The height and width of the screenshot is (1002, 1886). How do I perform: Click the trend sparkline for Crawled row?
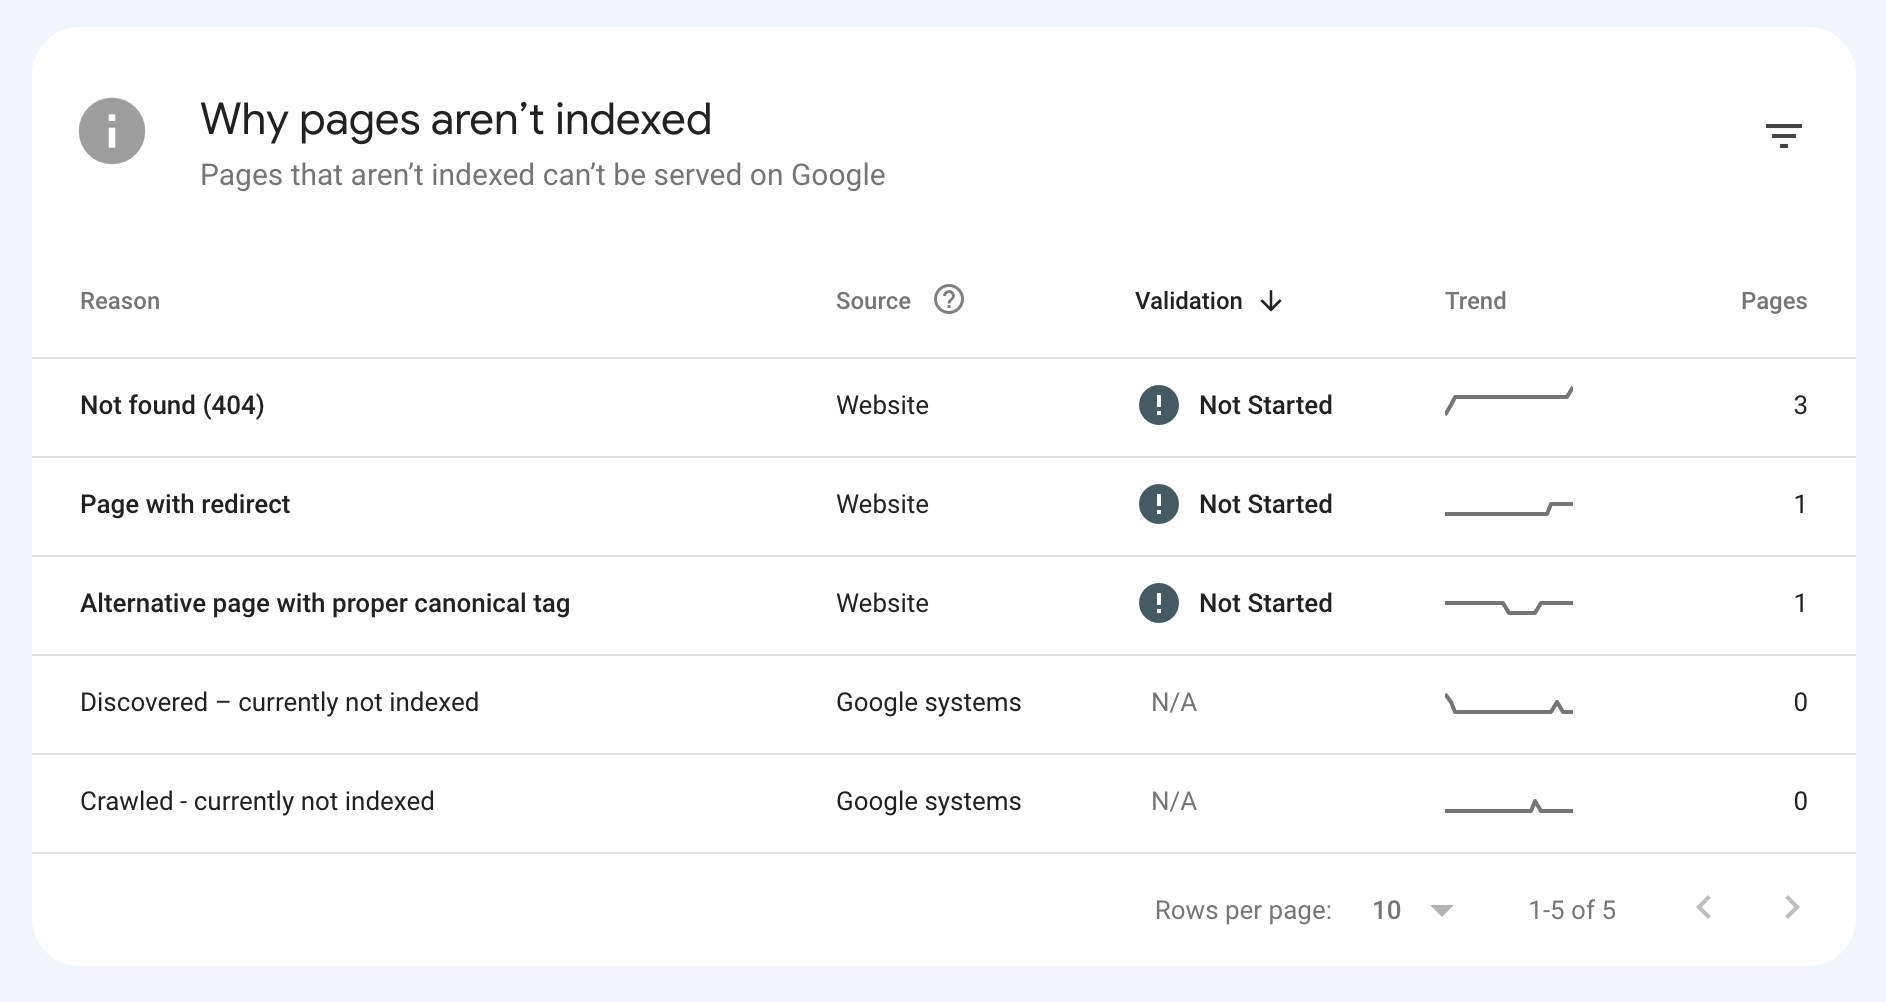click(1509, 806)
